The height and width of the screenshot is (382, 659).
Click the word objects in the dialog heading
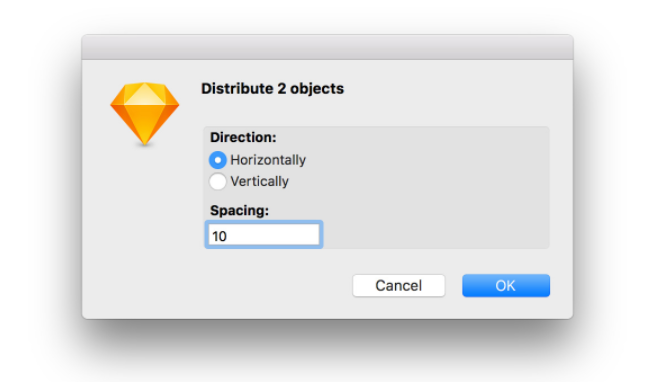pos(317,89)
